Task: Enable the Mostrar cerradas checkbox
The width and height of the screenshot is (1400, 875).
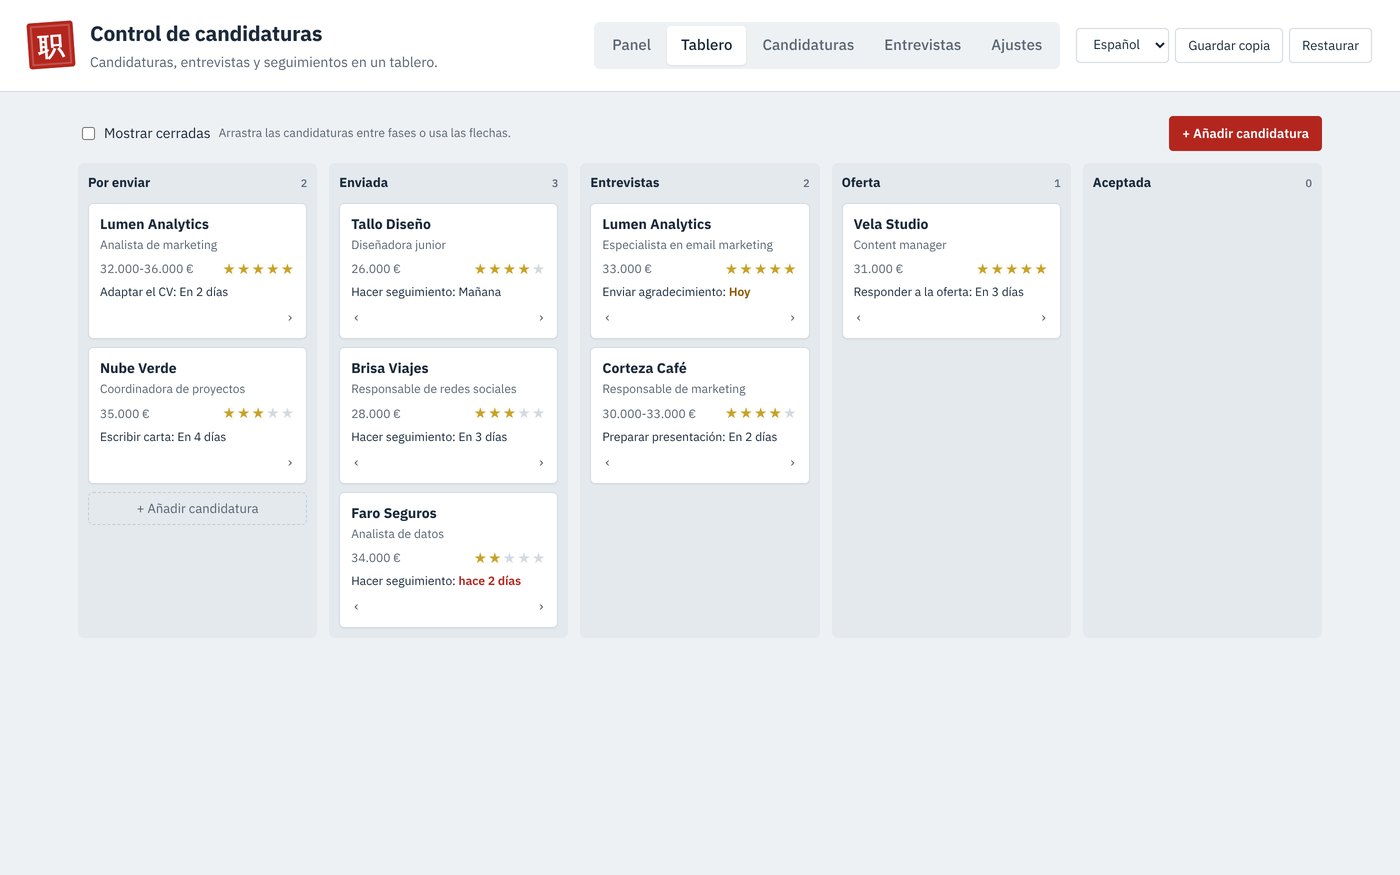Action: 89,133
